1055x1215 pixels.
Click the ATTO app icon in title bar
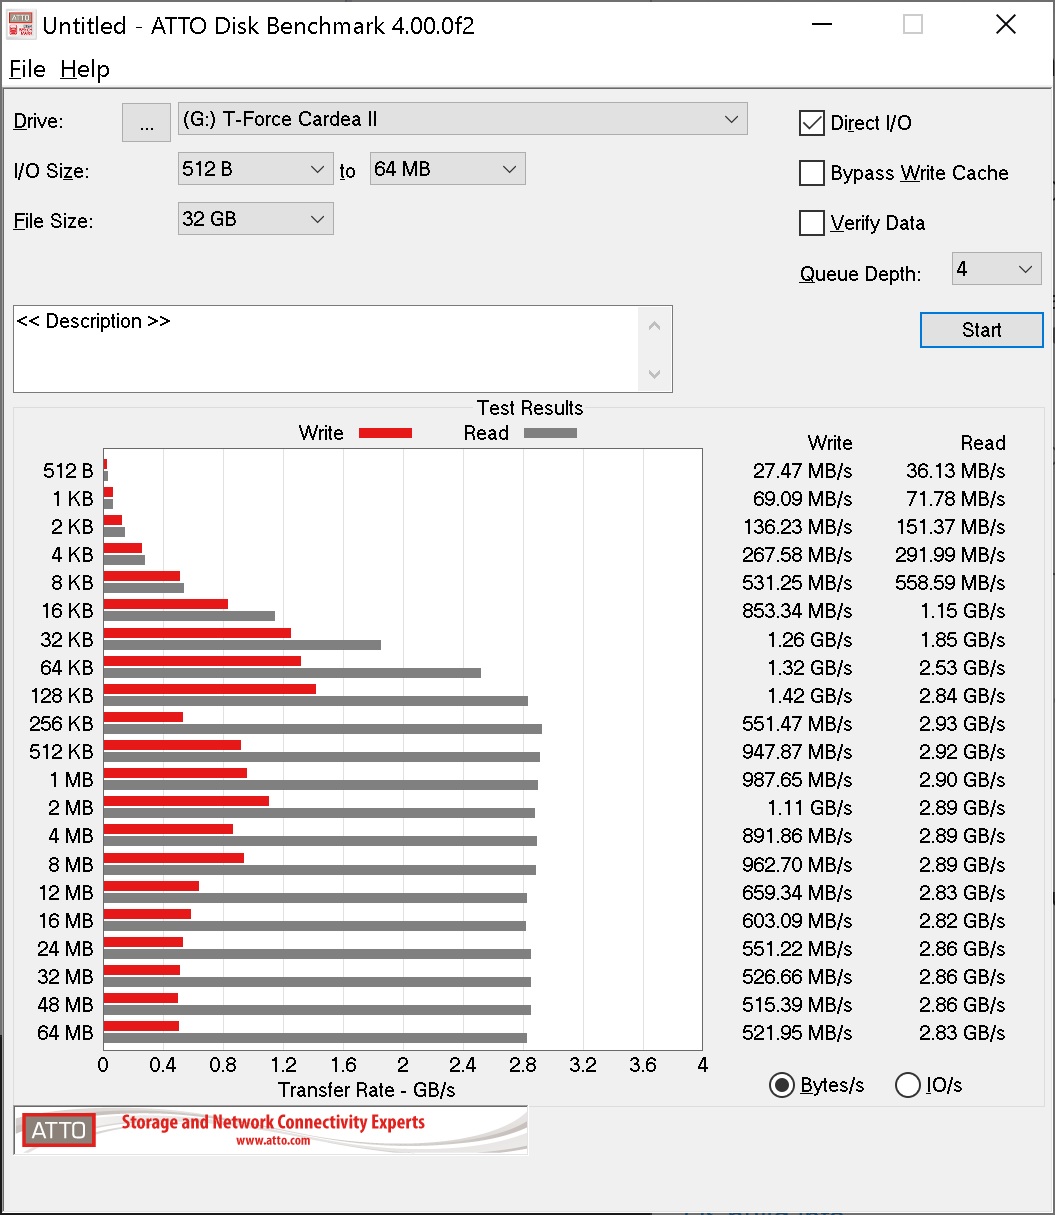(20, 25)
